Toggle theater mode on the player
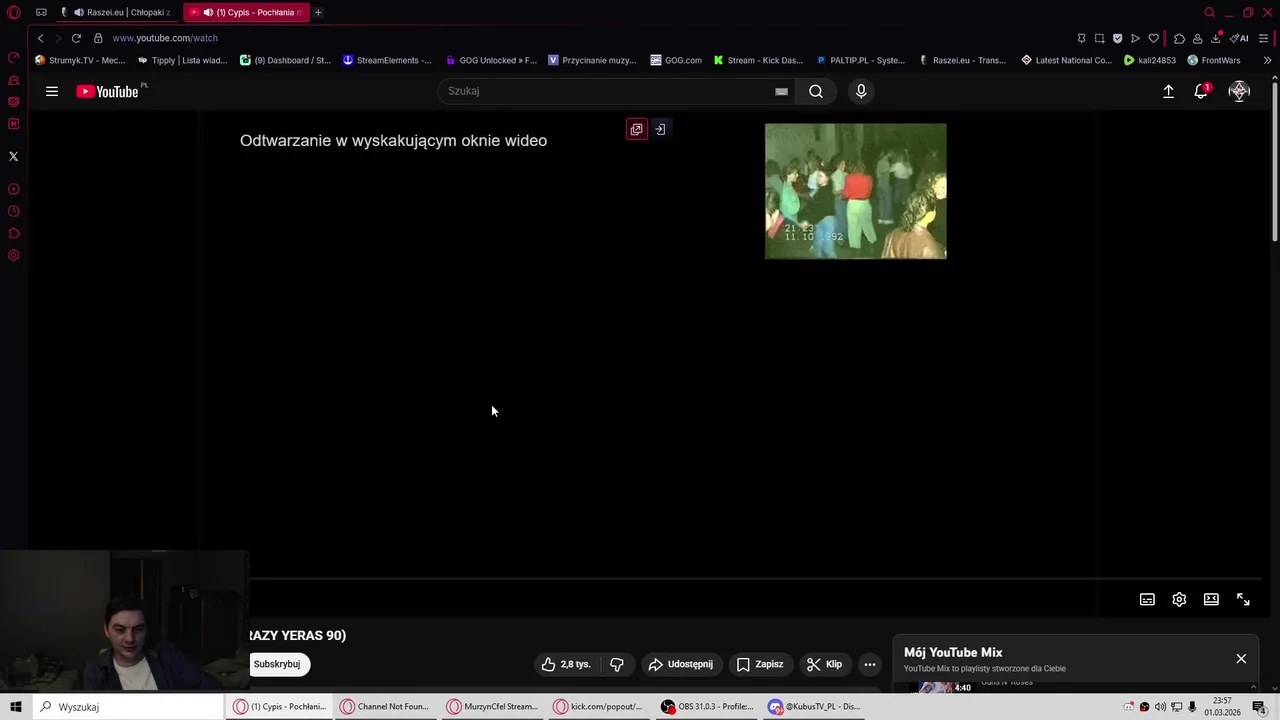Screen dimensions: 1280x720 pyautogui.click(x=1211, y=599)
